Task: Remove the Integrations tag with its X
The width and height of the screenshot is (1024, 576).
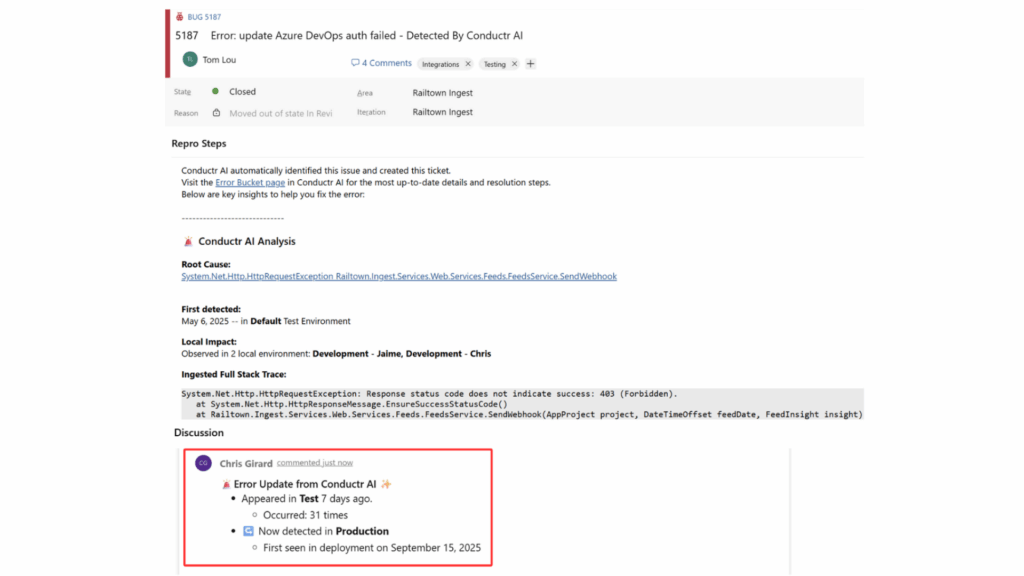Action: coord(468,64)
